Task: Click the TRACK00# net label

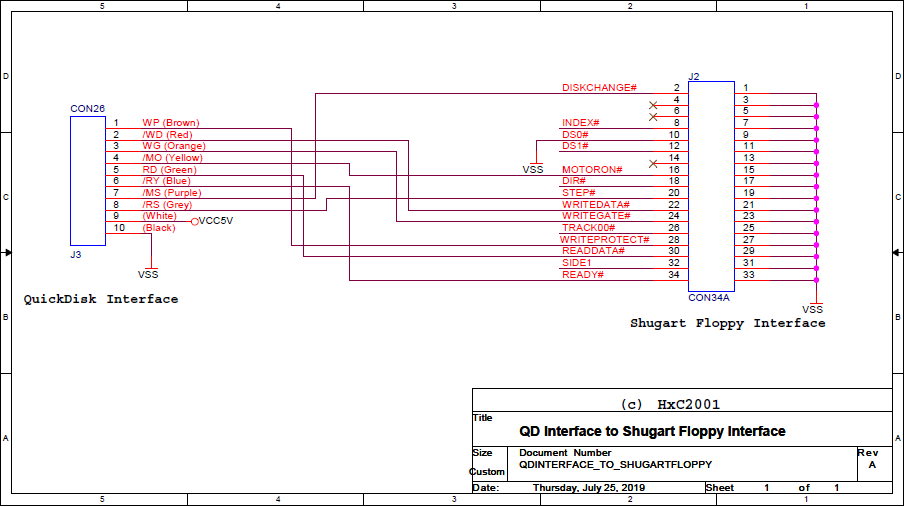Action: coord(589,228)
